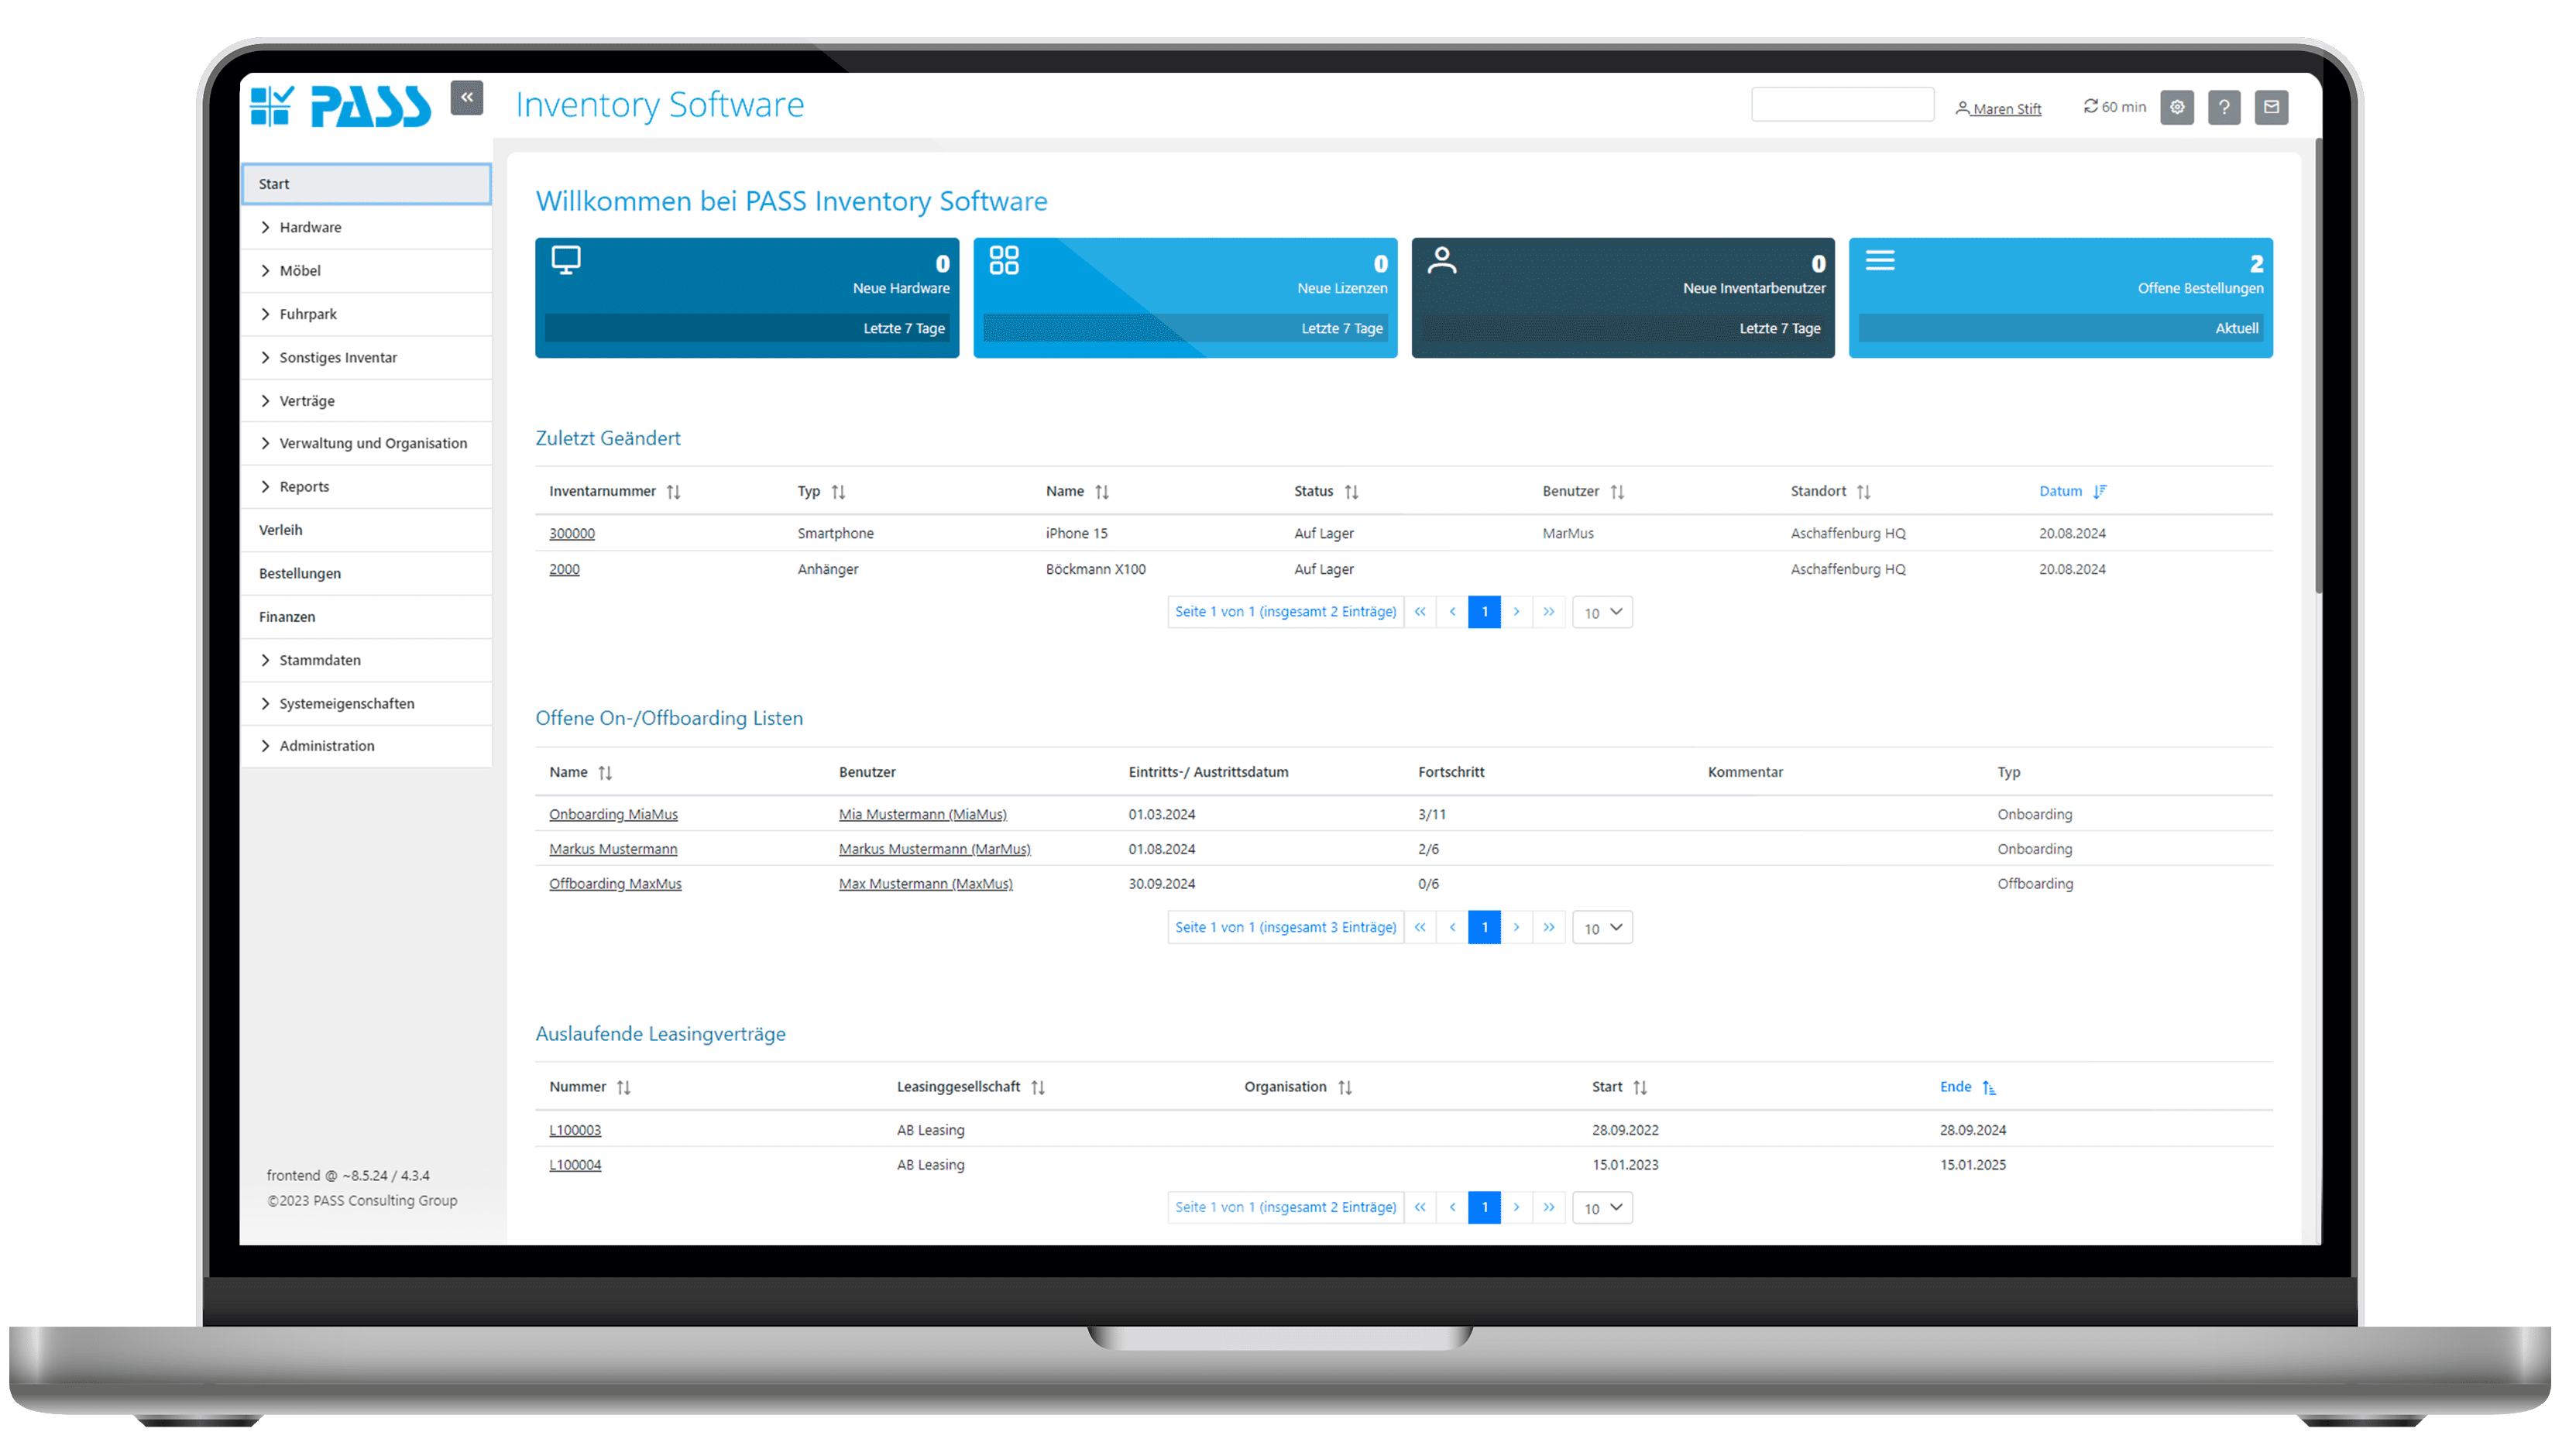Go to last page in leasing contracts pager

(1549, 1208)
